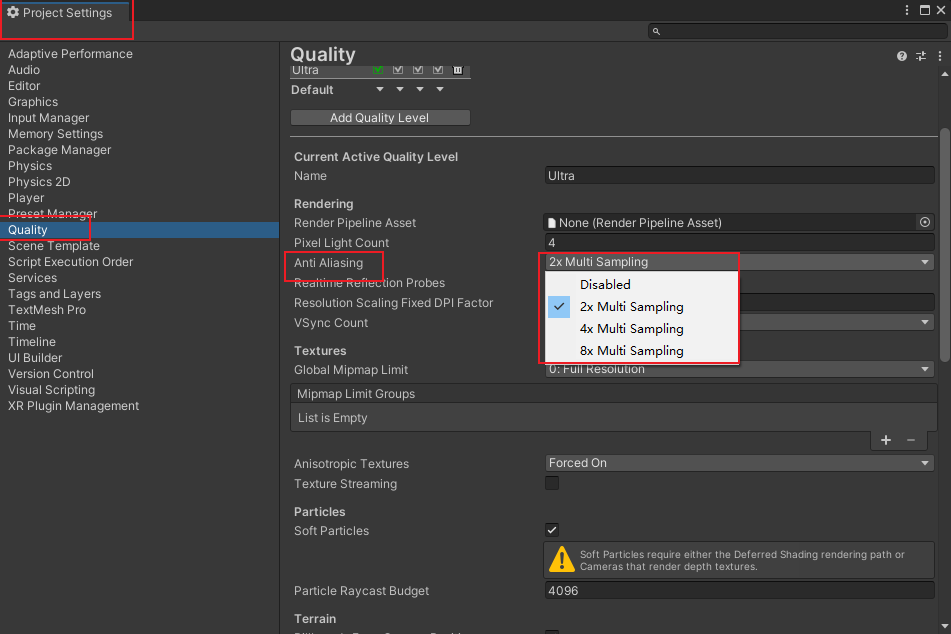Open XR Plugin Management settings

click(x=73, y=405)
